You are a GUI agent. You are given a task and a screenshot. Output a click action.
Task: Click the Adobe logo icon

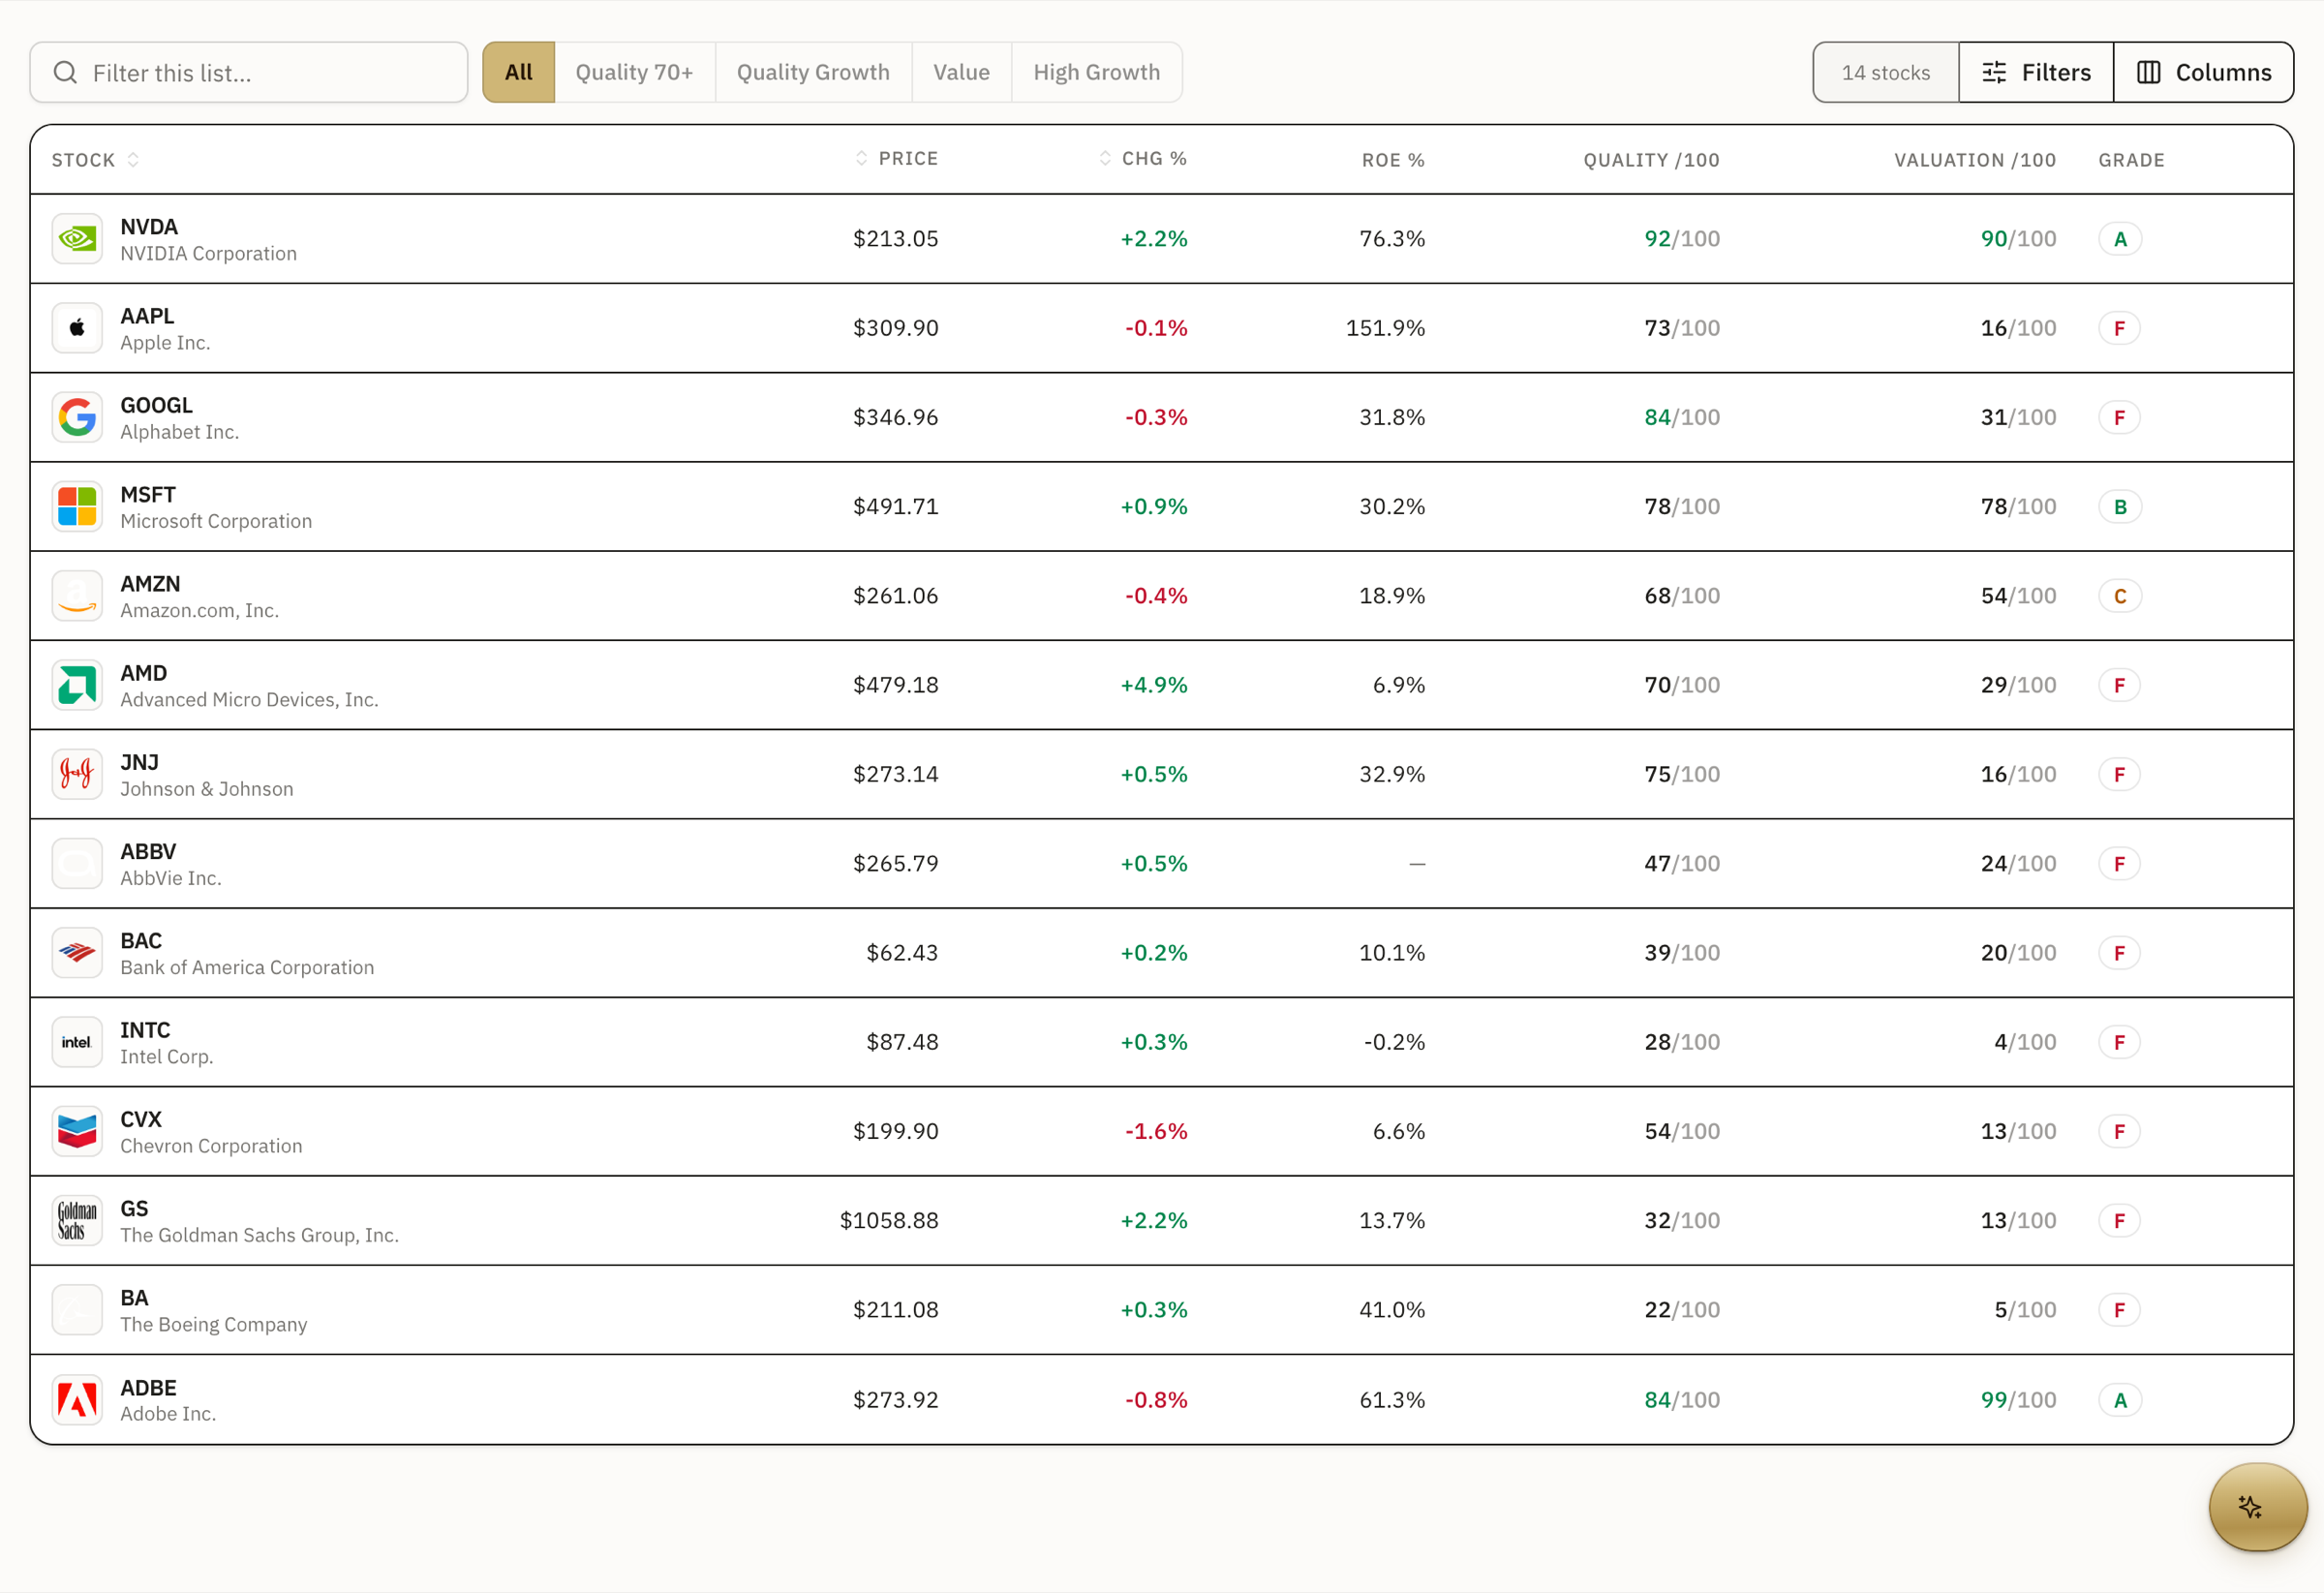tap(77, 1399)
